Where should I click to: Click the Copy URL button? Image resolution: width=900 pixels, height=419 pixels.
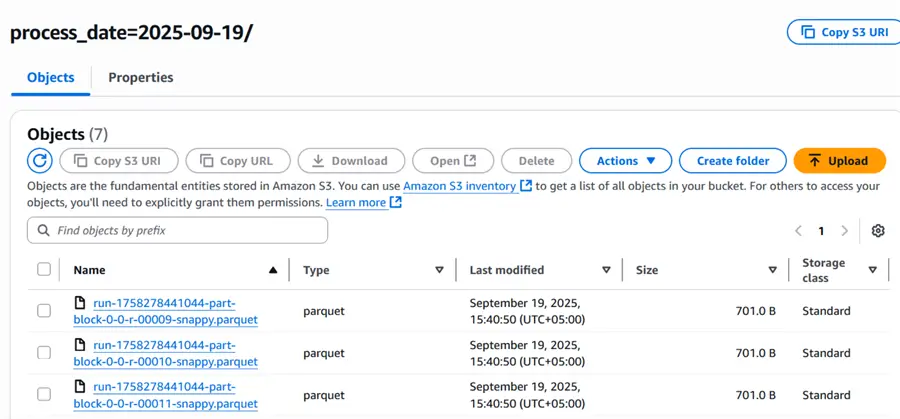pyautogui.click(x=238, y=161)
